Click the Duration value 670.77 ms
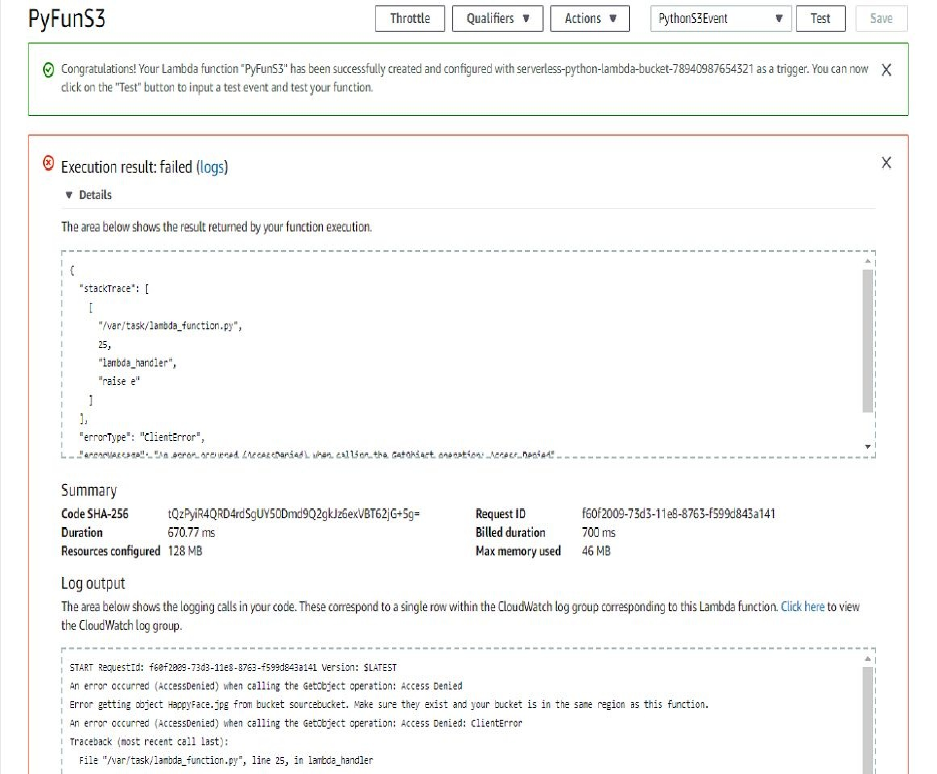 pyautogui.click(x=191, y=533)
